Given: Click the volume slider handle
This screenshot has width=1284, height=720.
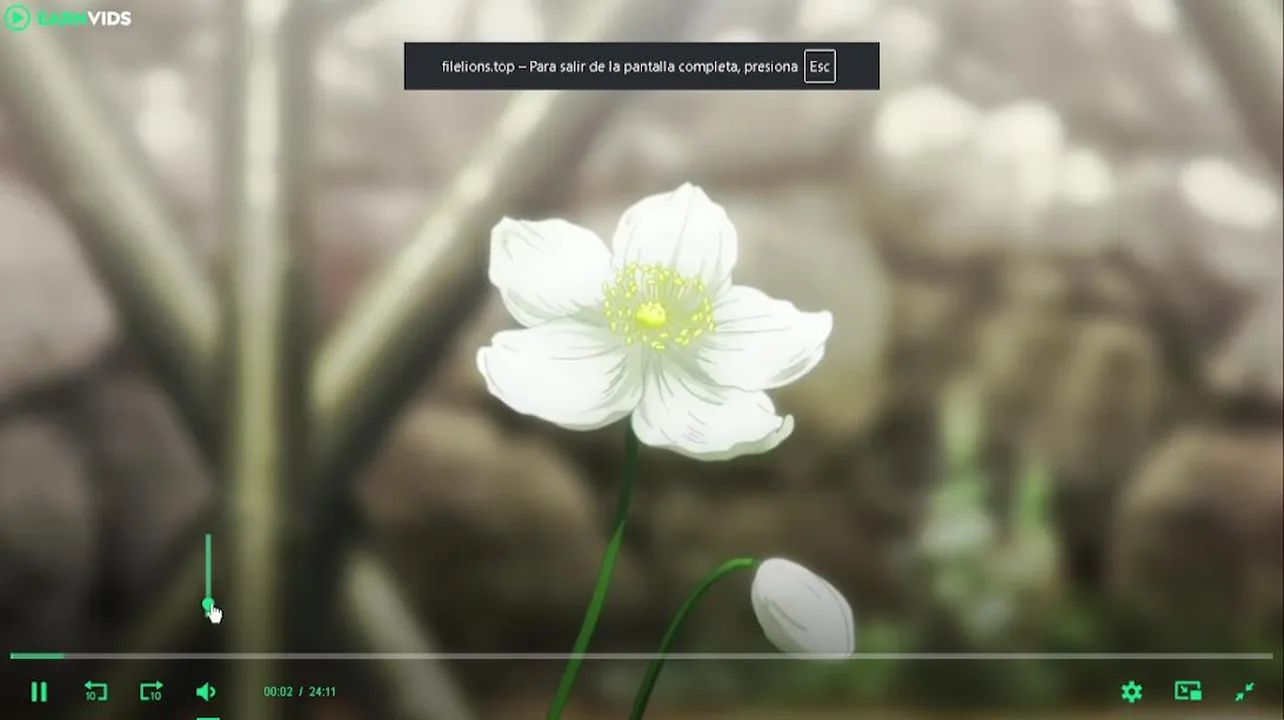Looking at the screenshot, I should pos(208,604).
